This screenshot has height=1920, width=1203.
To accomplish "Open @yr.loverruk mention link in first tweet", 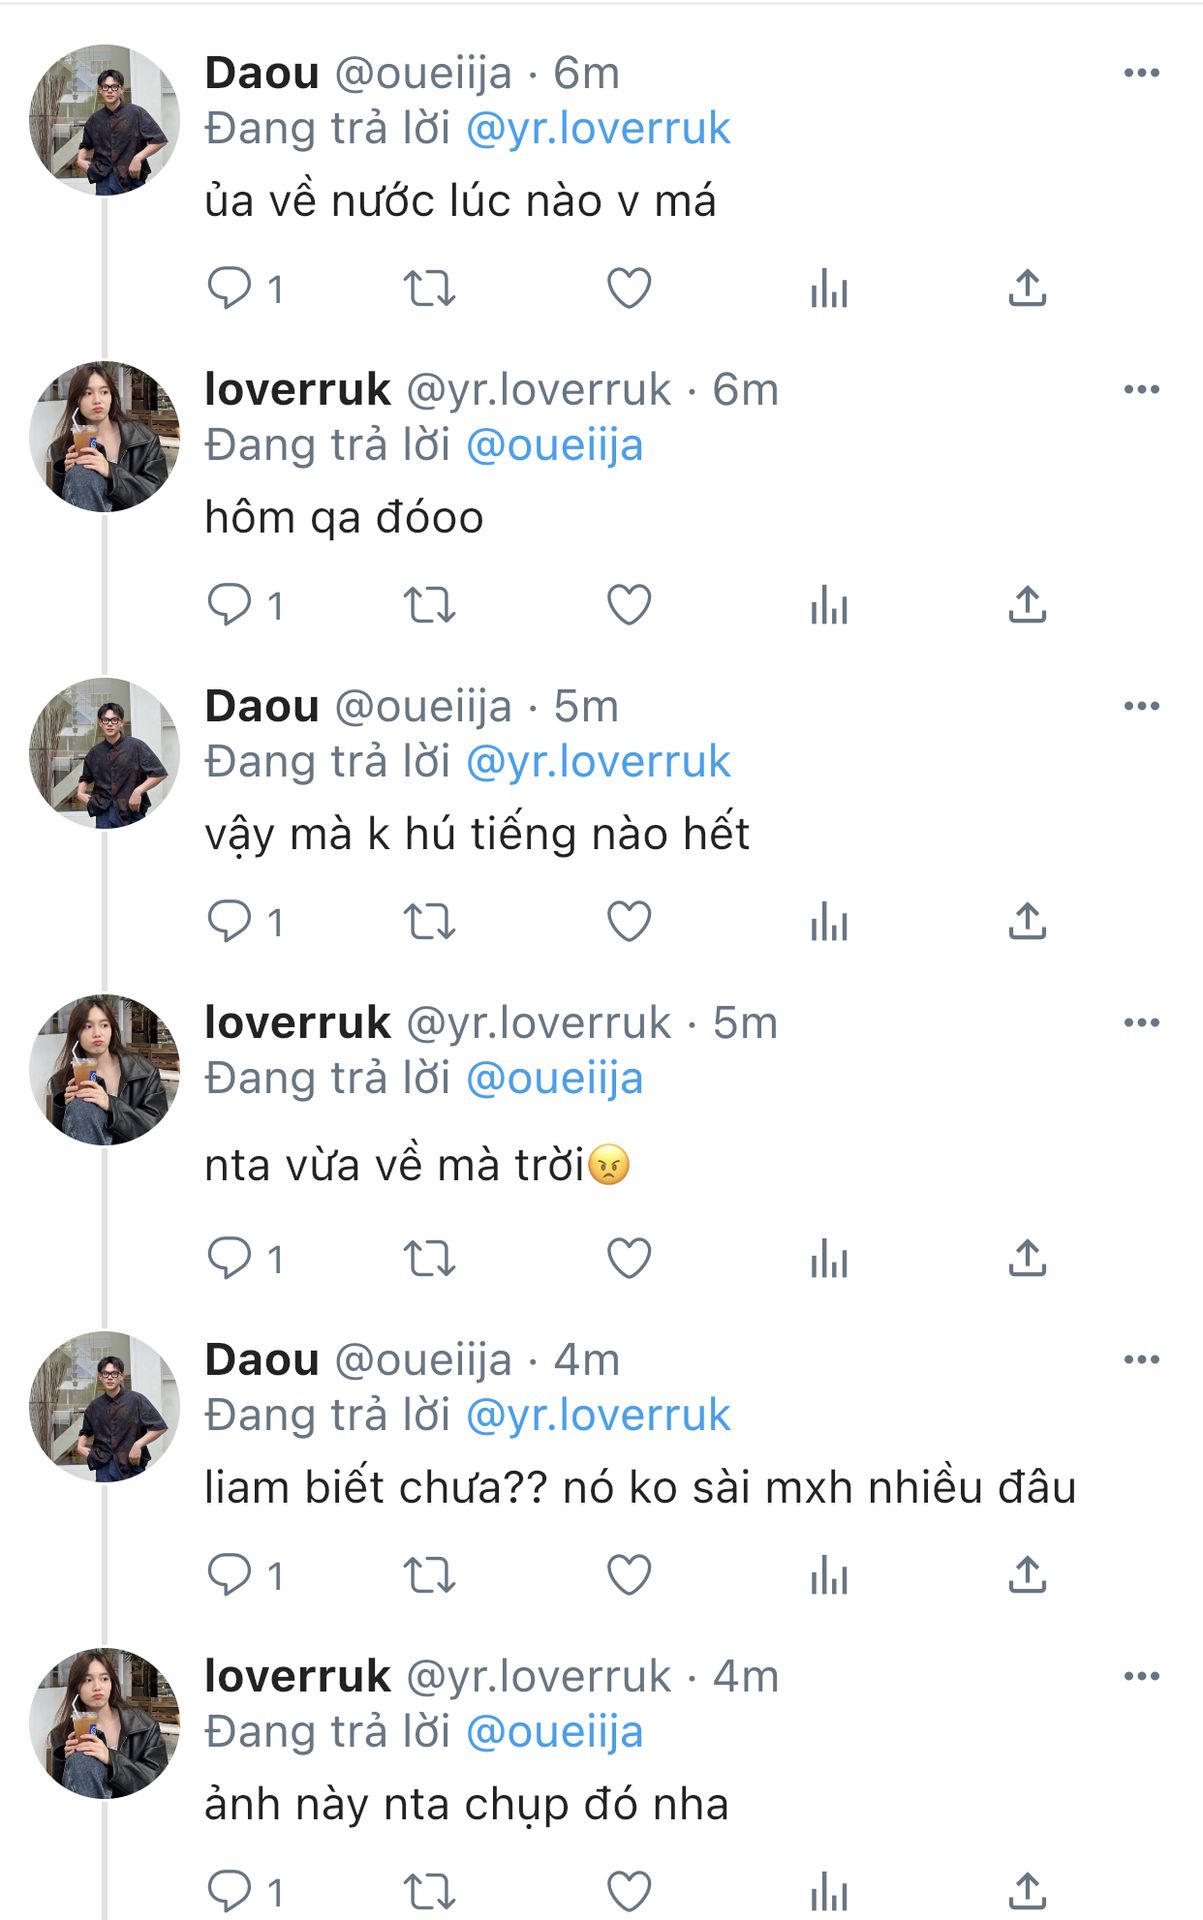I will click(x=598, y=129).
